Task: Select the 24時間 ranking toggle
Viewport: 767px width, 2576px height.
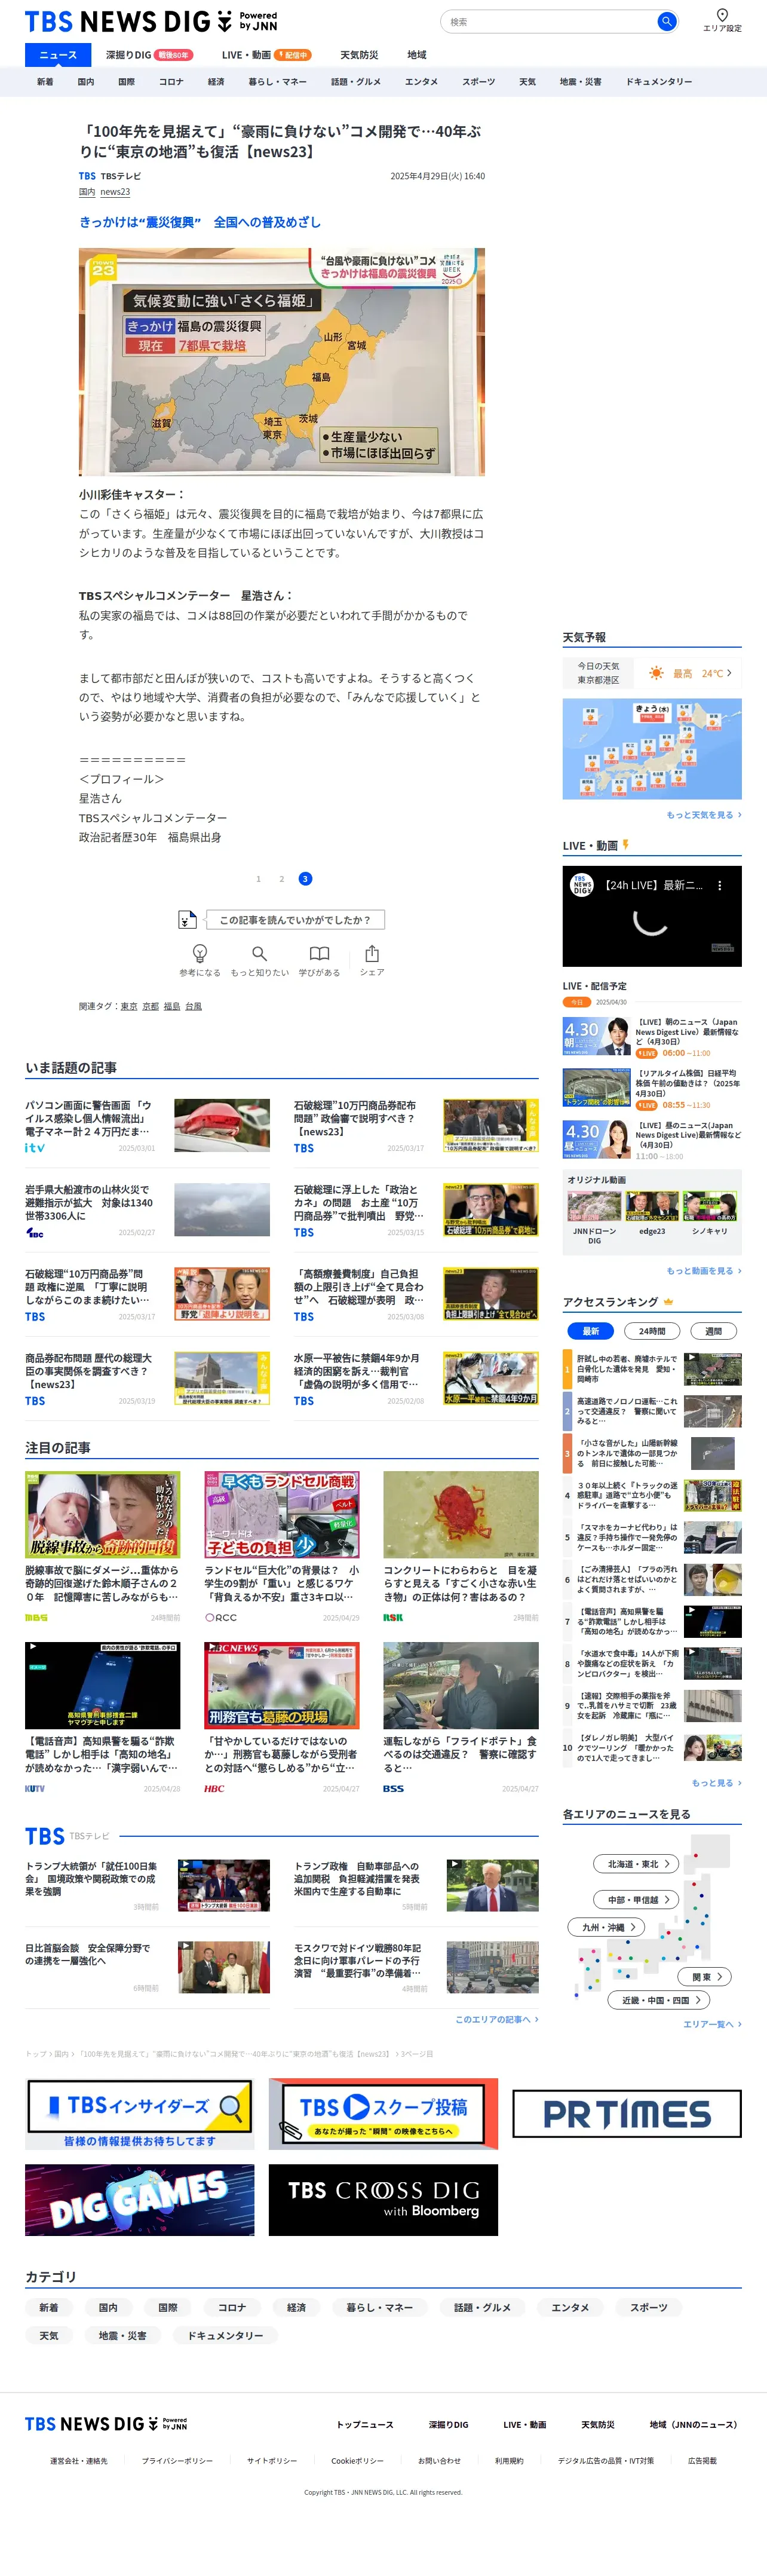Action: [x=652, y=1331]
